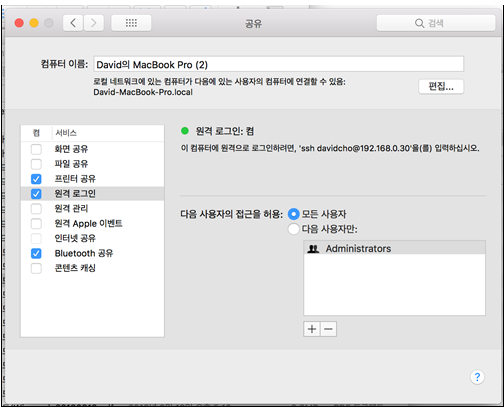Click the 검색 search field

point(436,23)
